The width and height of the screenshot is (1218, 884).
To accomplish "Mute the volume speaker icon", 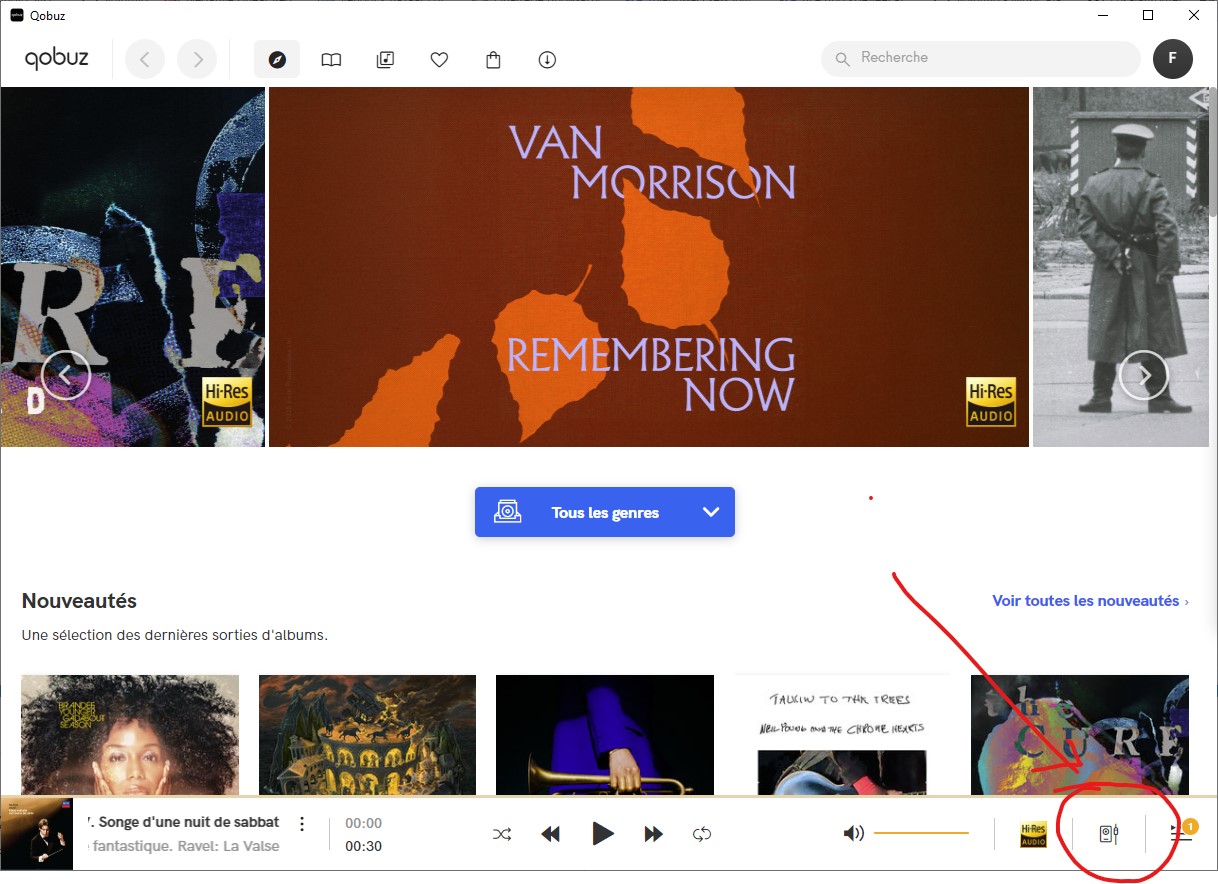I will pyautogui.click(x=853, y=833).
